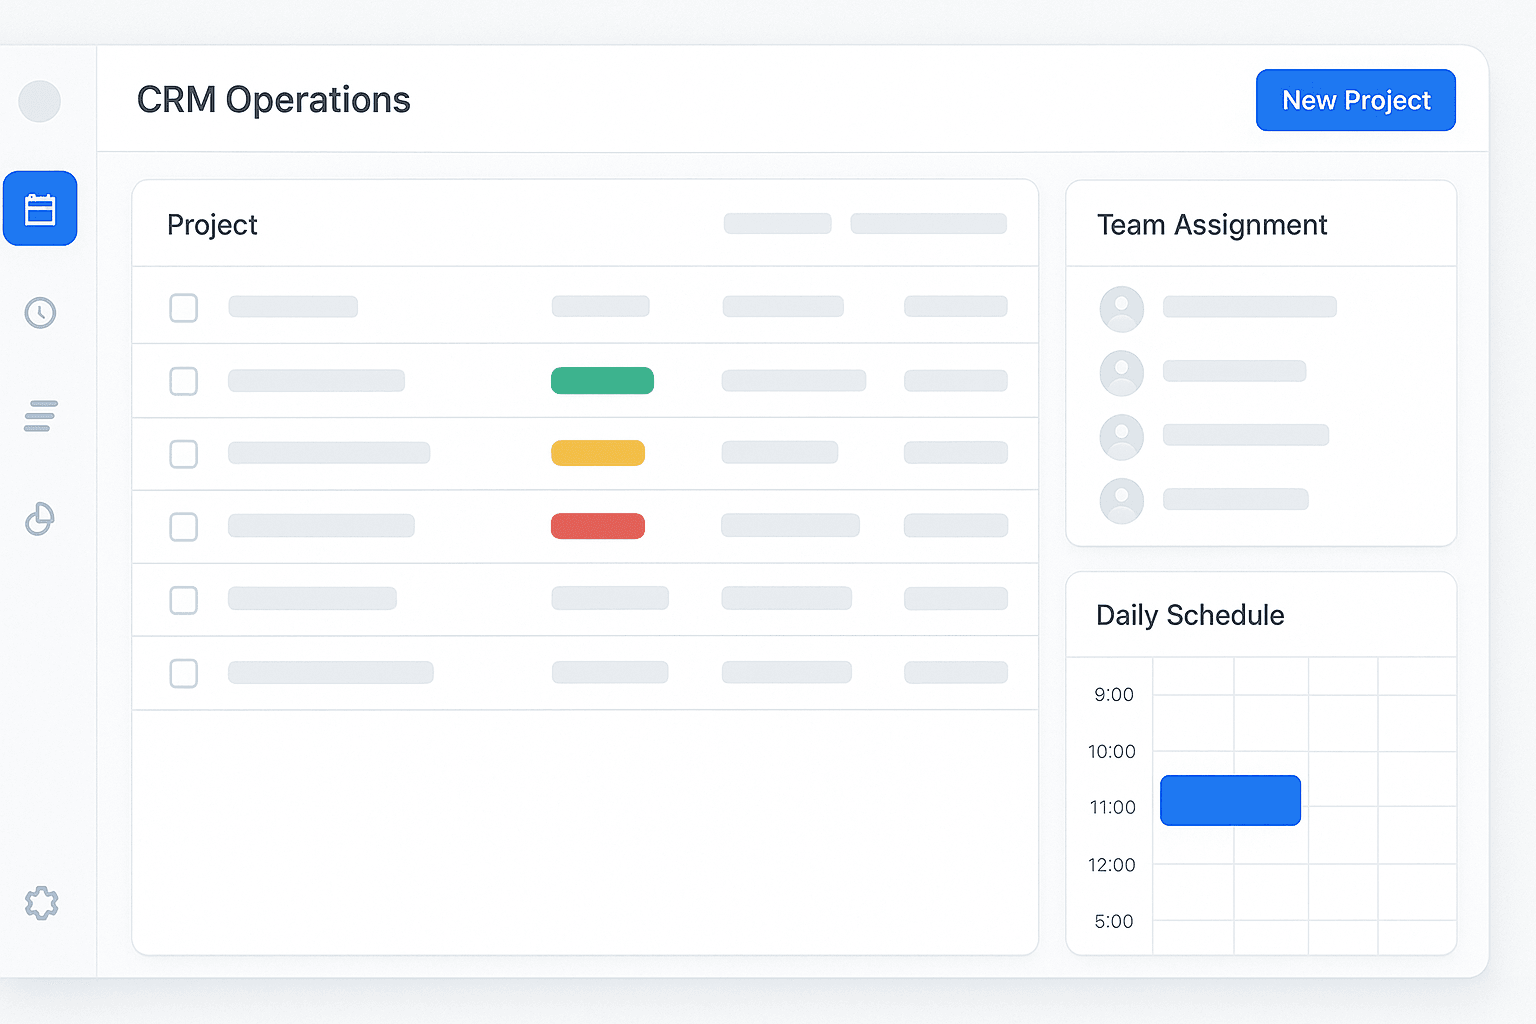Check the row with red status badge
Screen dimensions: 1536x1024
(x=184, y=527)
